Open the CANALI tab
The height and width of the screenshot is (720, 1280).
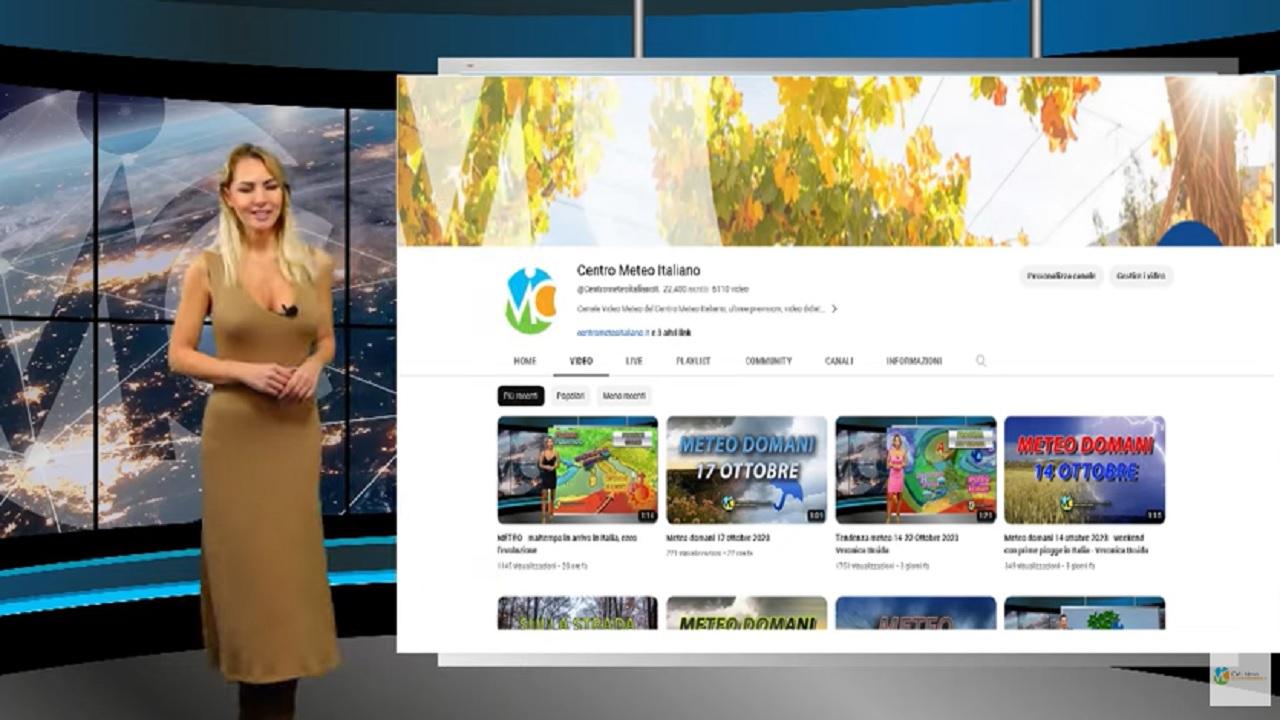pyautogui.click(x=839, y=361)
